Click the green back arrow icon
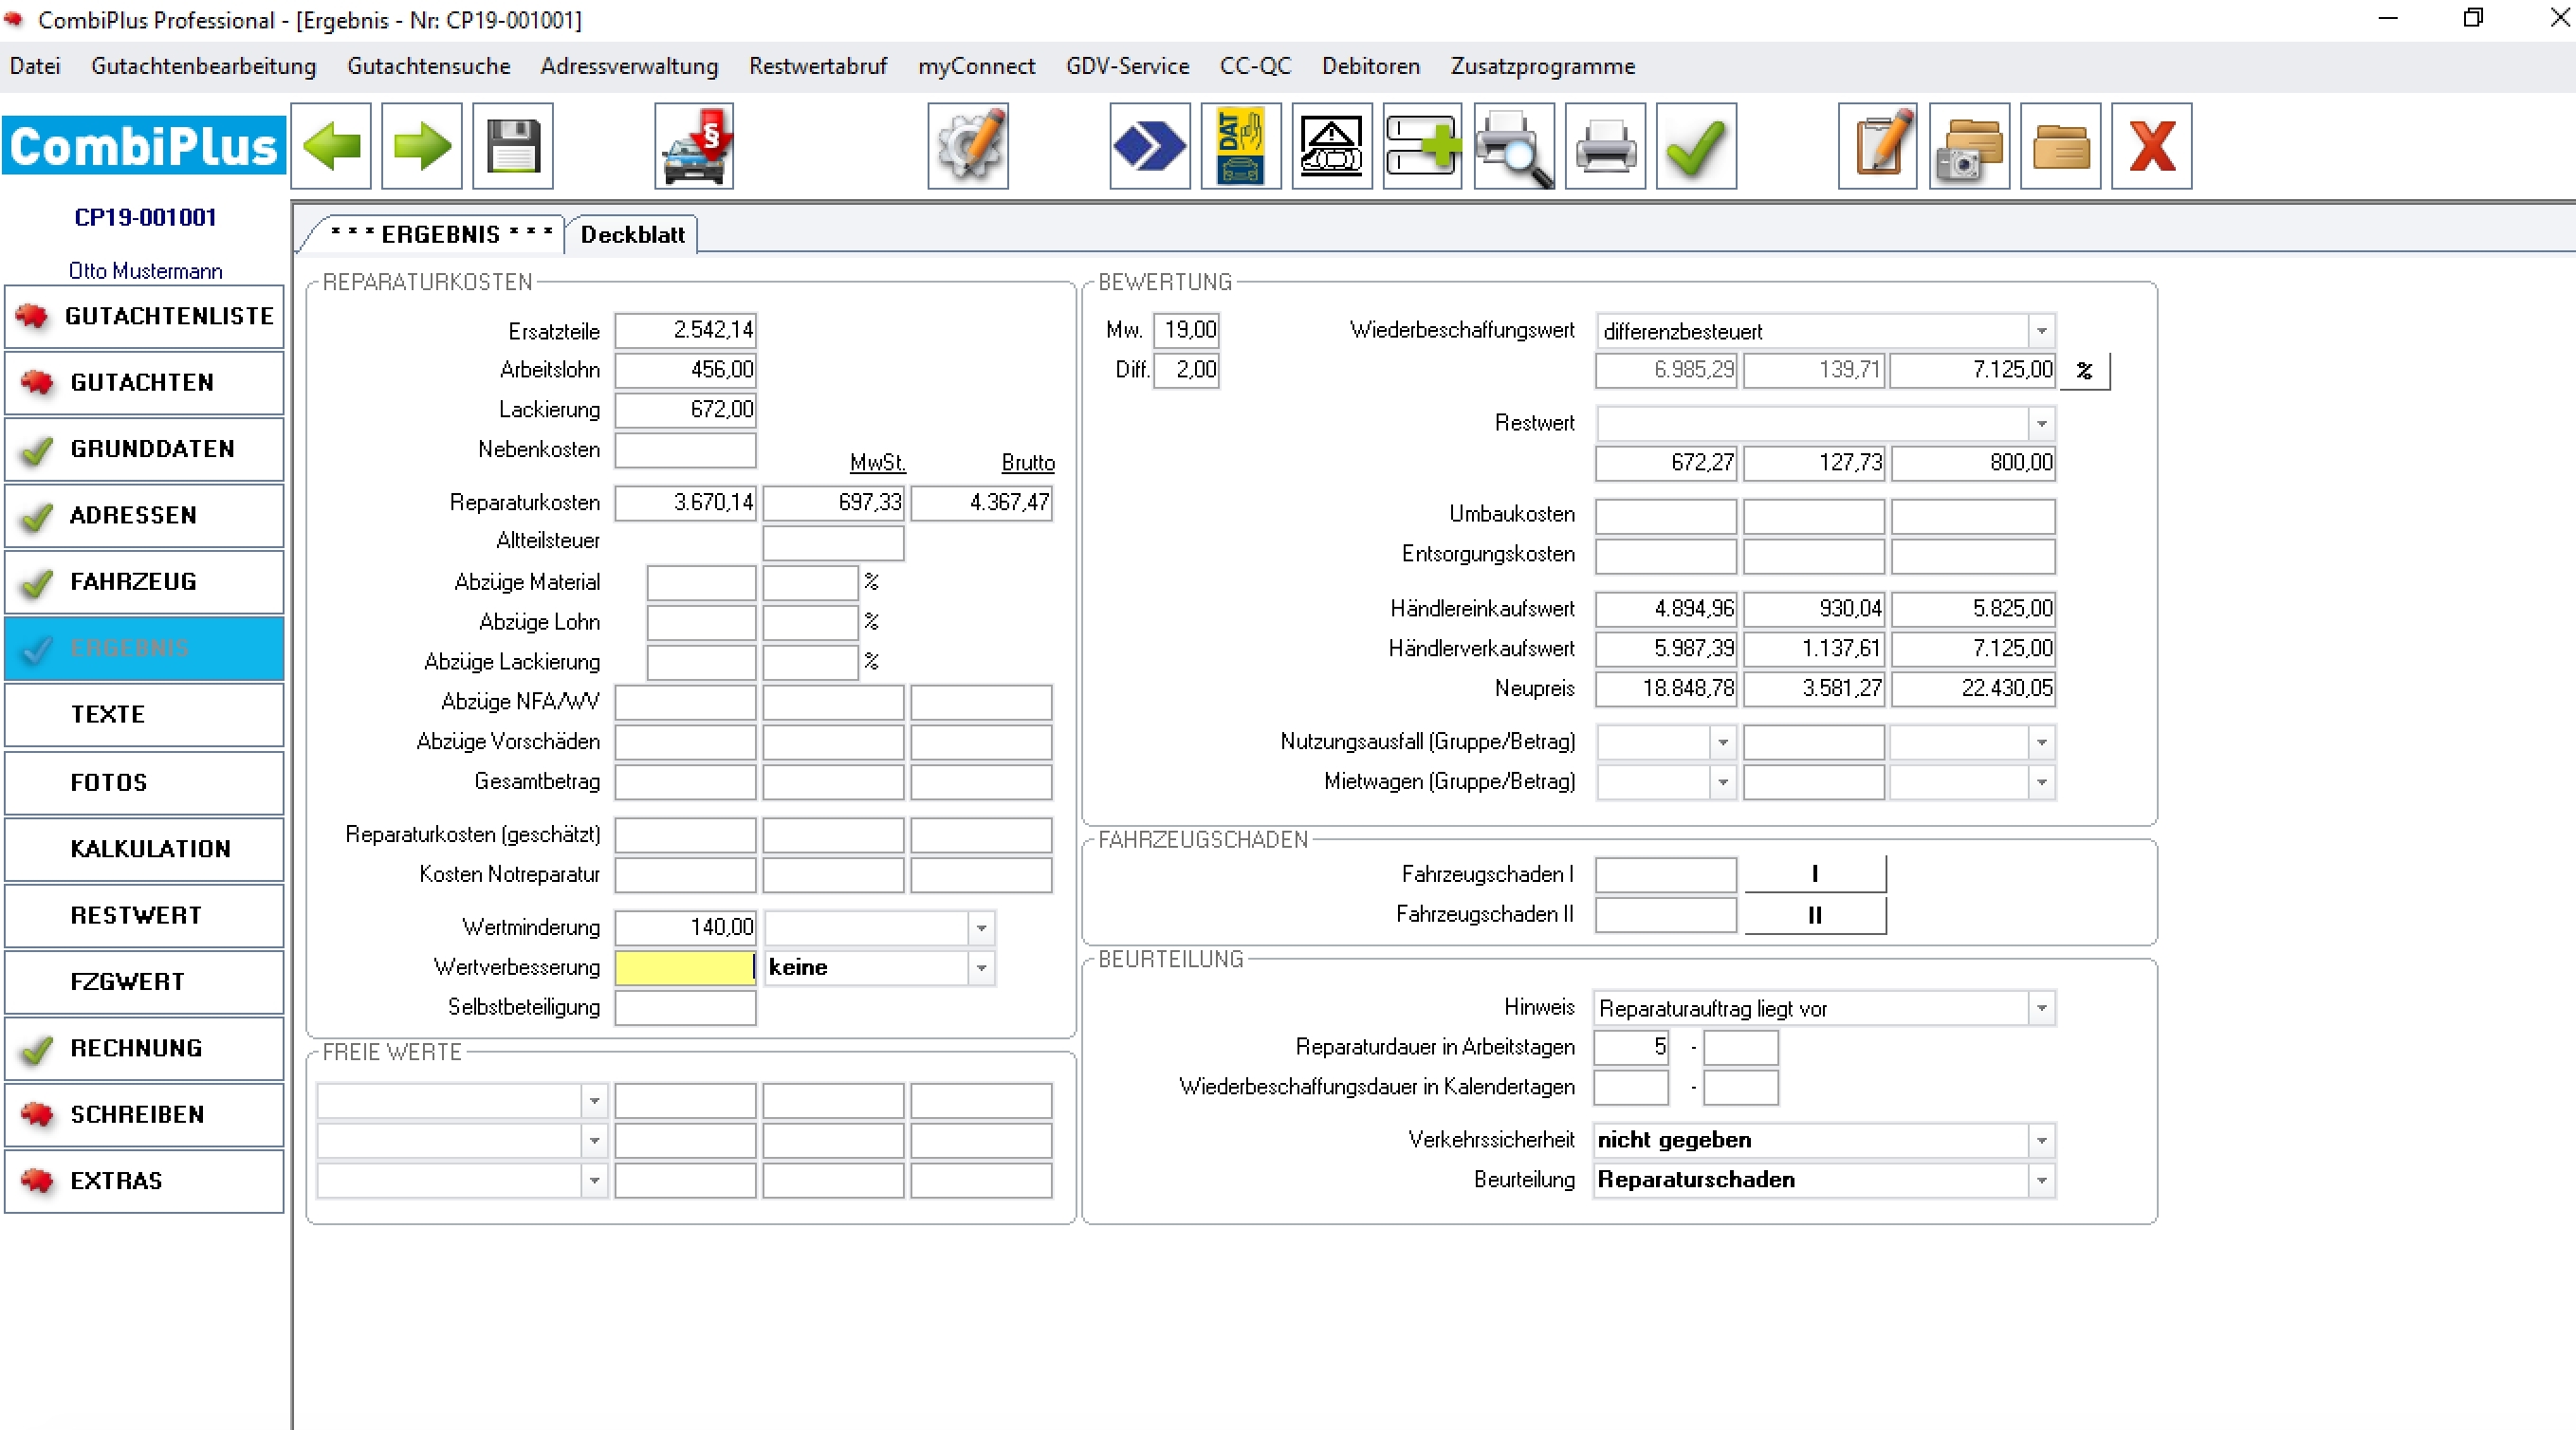The height and width of the screenshot is (1430, 2576). click(331, 146)
